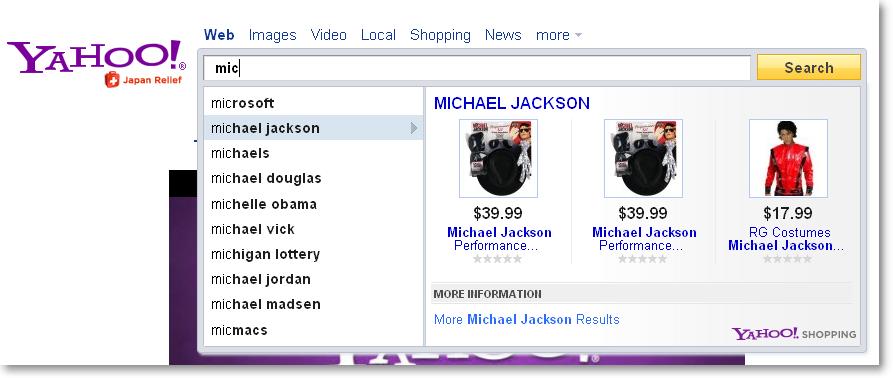Switch to the Shopping search tab
893x378 pixels.
pyautogui.click(x=440, y=35)
